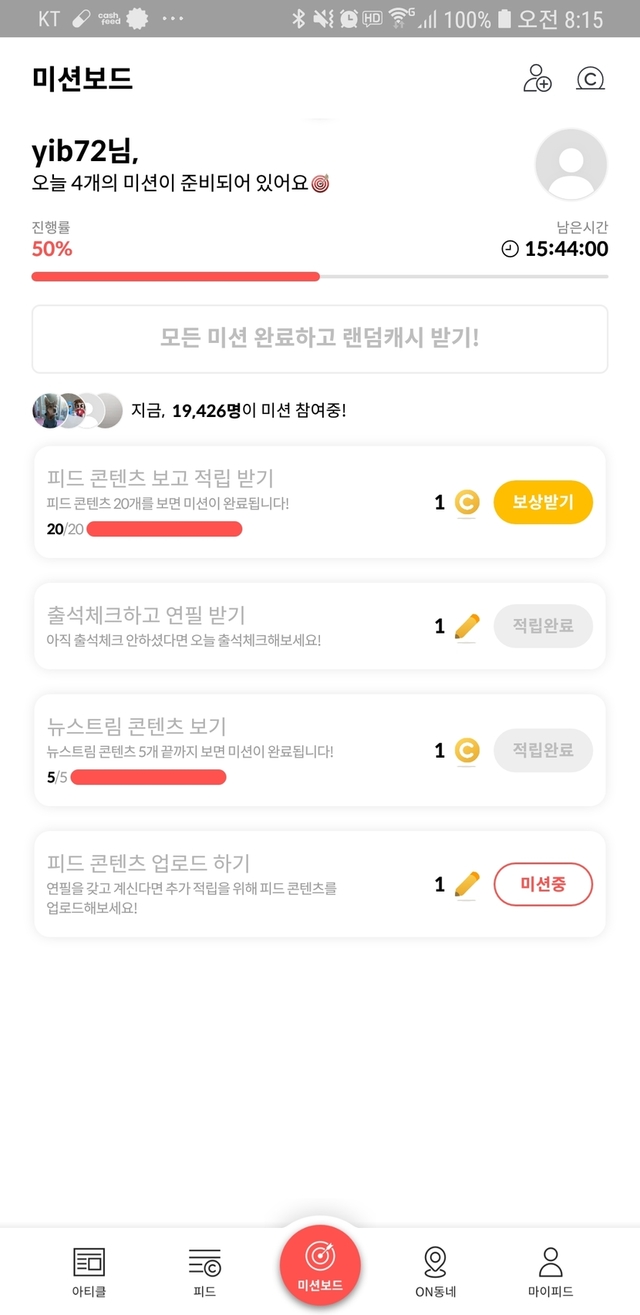Image resolution: width=640 pixels, height=1315 pixels.
Task: Tap the profile avatar picture
Action: pos(571,164)
